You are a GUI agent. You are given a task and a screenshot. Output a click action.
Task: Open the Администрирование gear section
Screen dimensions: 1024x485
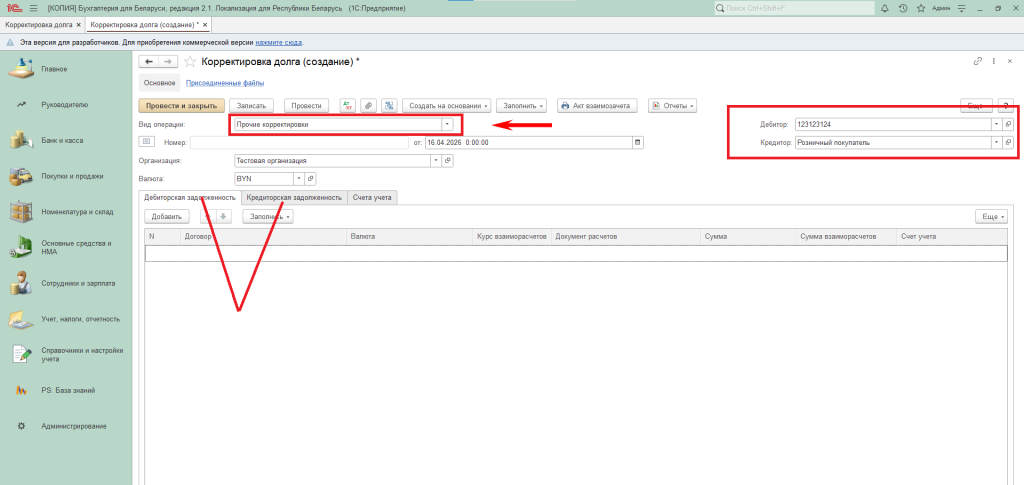click(x=73, y=426)
